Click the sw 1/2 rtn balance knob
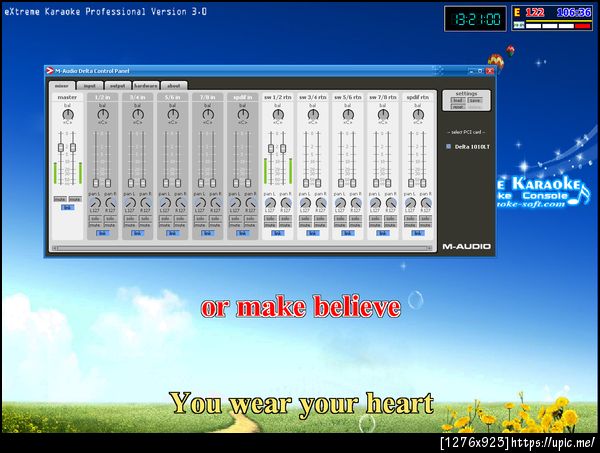This screenshot has height=453, width=600. point(278,114)
